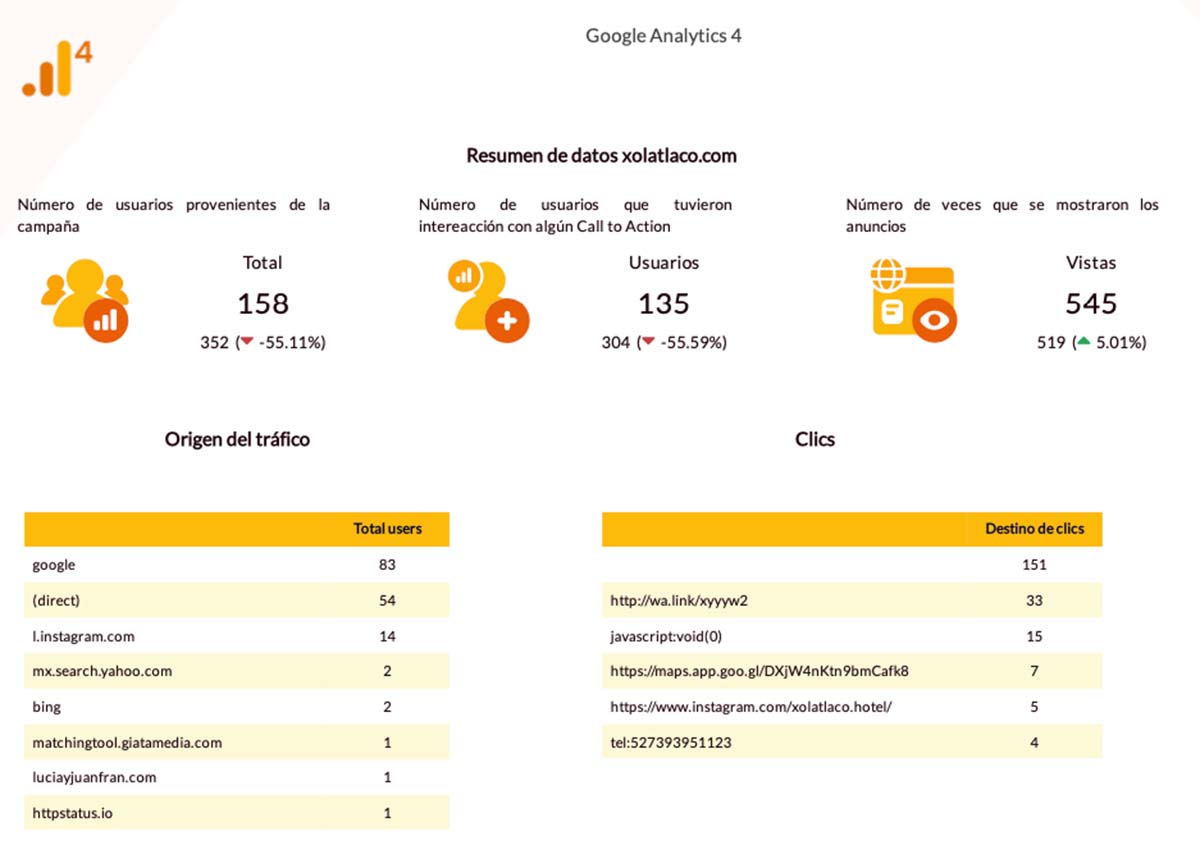Click the Total label above 158
Viewport: 1200px width, 845px height.
point(263,263)
